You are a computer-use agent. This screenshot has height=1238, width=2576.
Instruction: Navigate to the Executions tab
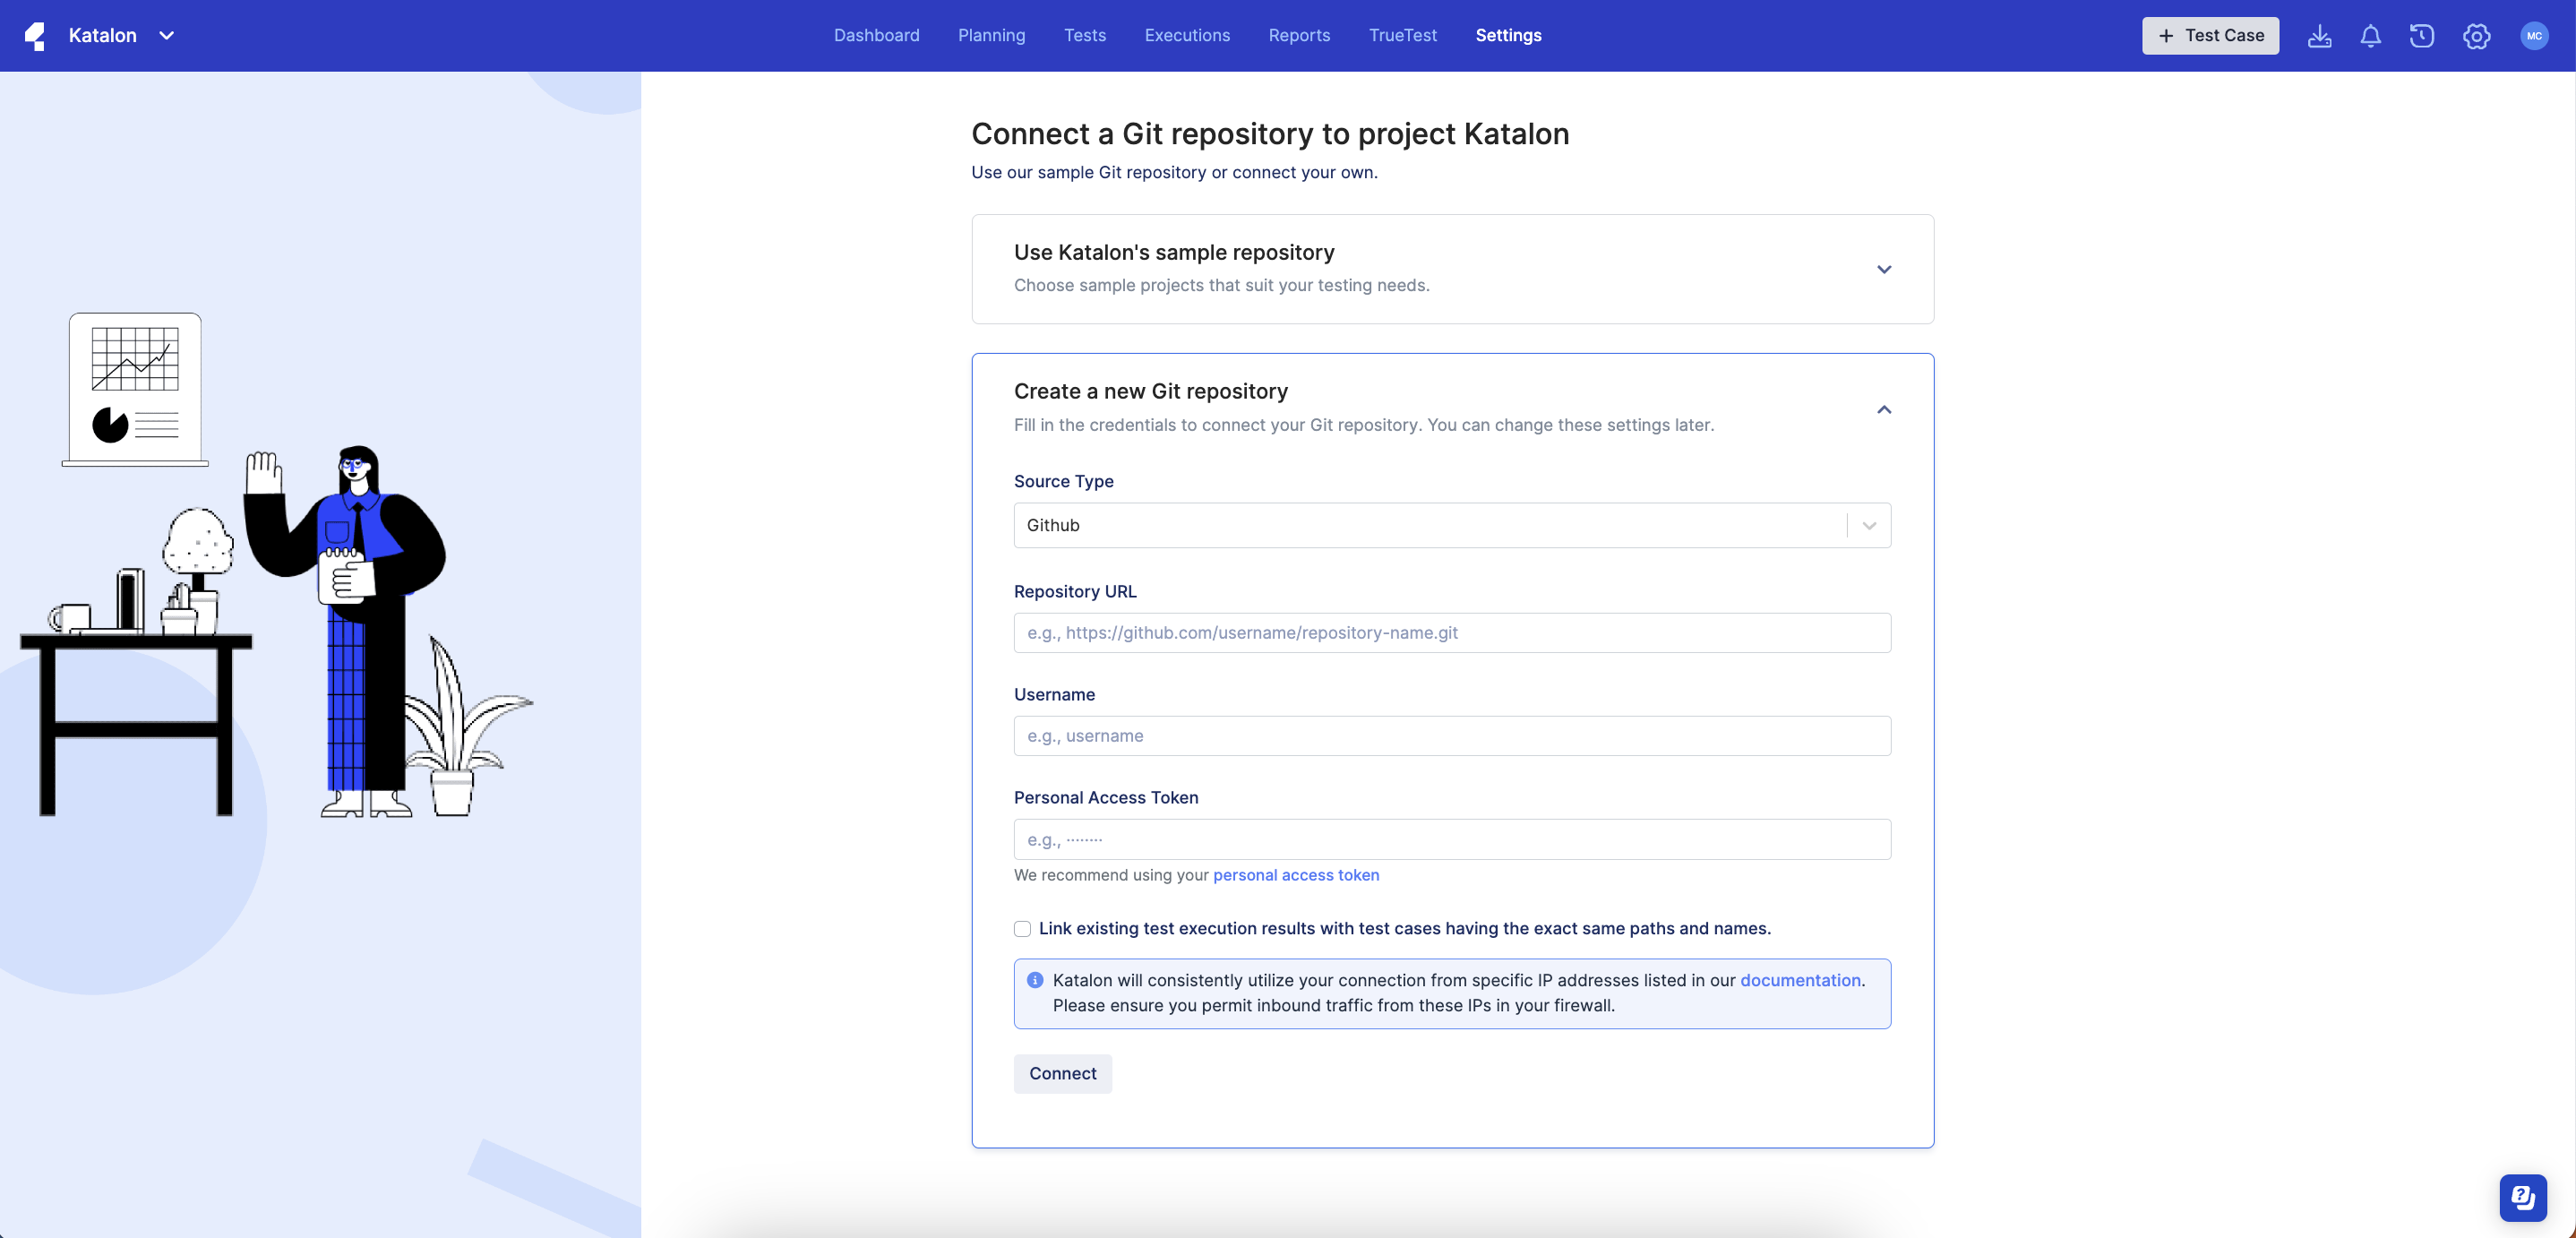(1187, 35)
